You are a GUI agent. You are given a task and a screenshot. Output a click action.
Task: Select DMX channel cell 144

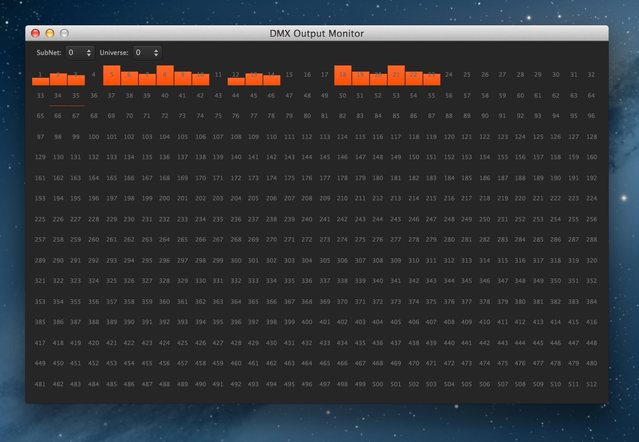pyautogui.click(x=307, y=157)
